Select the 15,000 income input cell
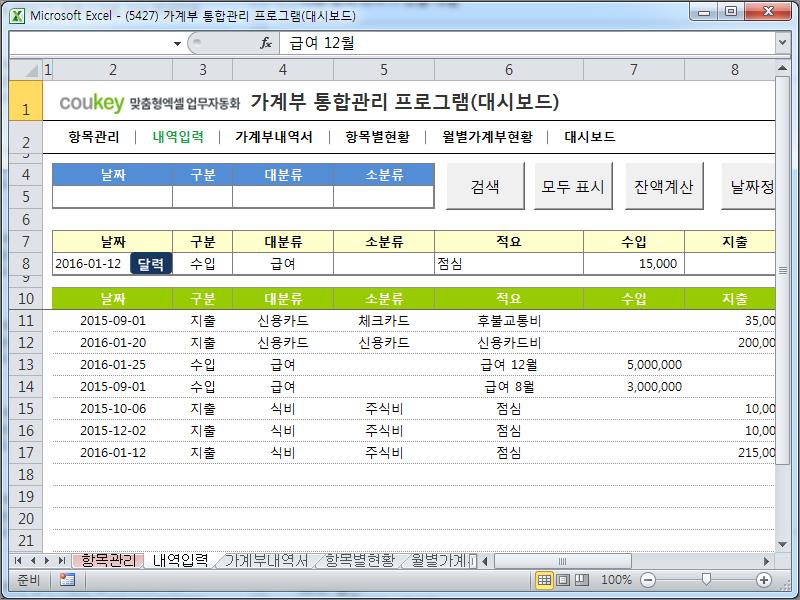 [634, 264]
